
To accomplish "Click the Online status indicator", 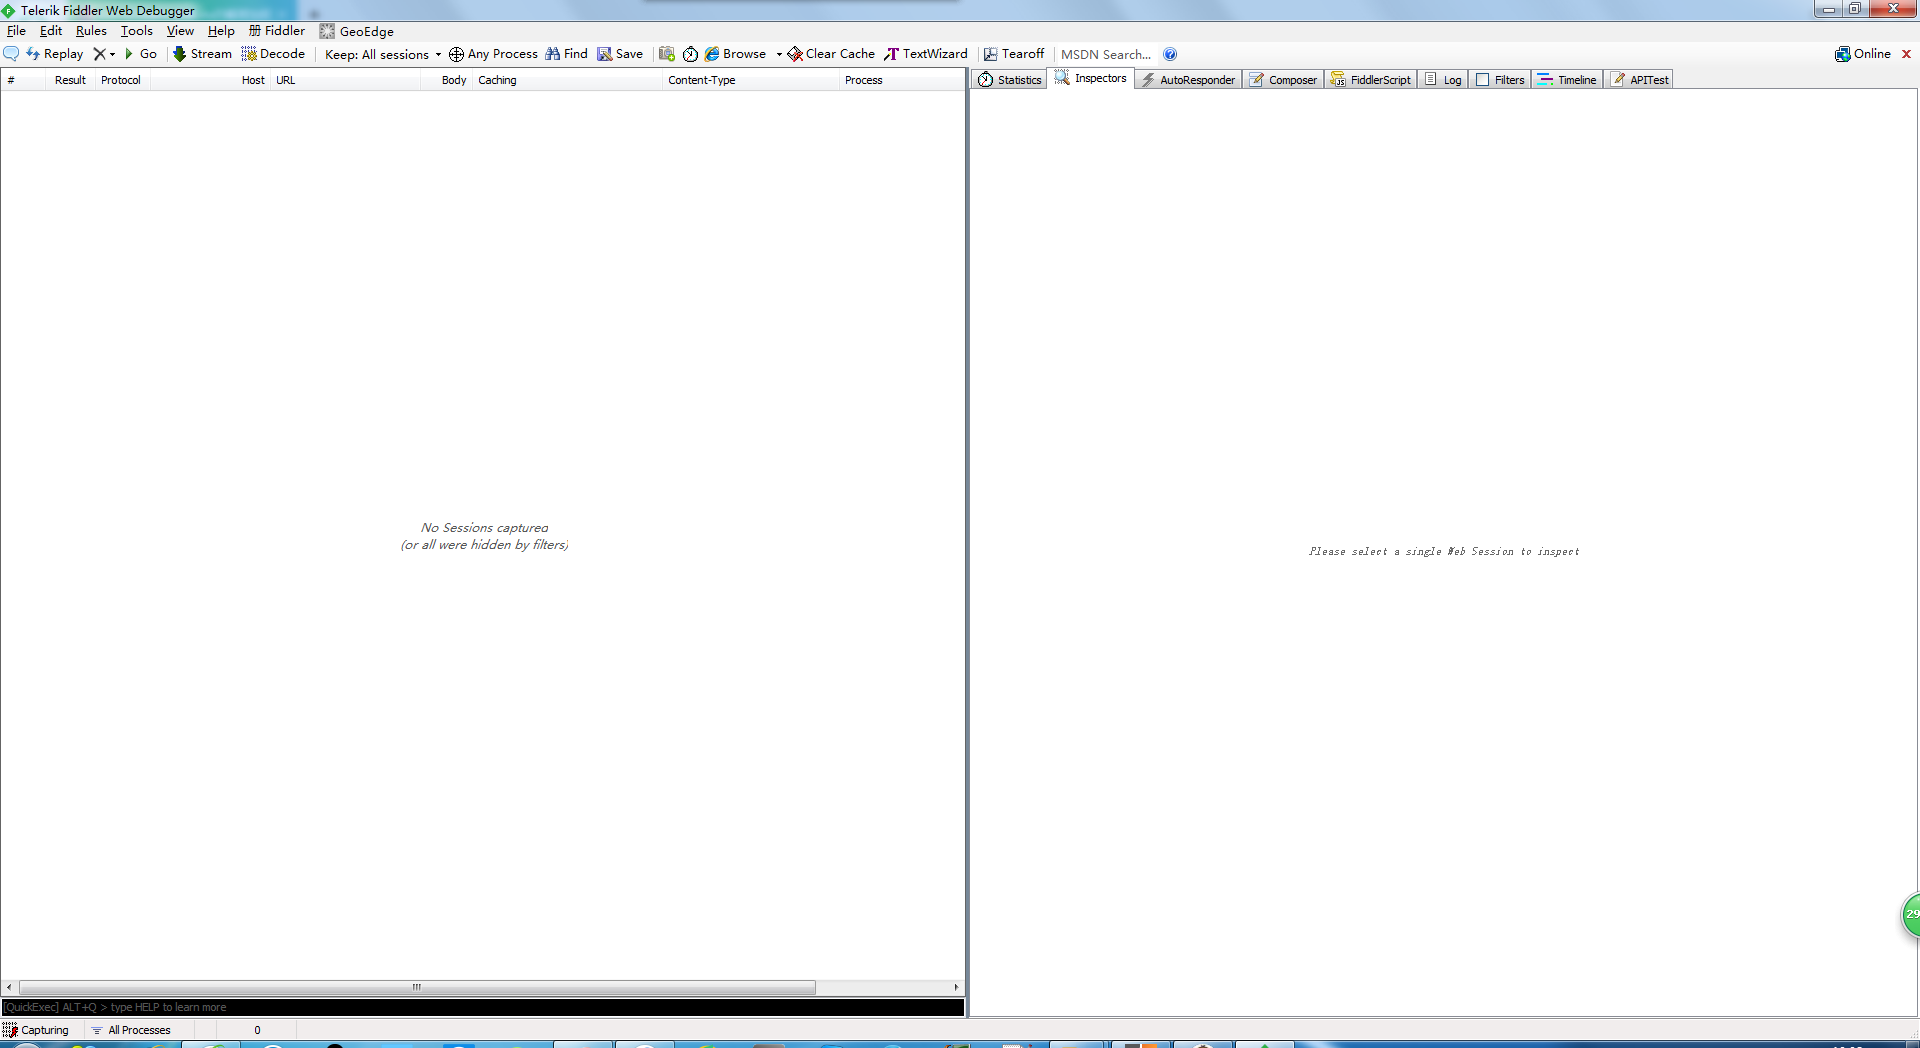I will click(x=1863, y=54).
